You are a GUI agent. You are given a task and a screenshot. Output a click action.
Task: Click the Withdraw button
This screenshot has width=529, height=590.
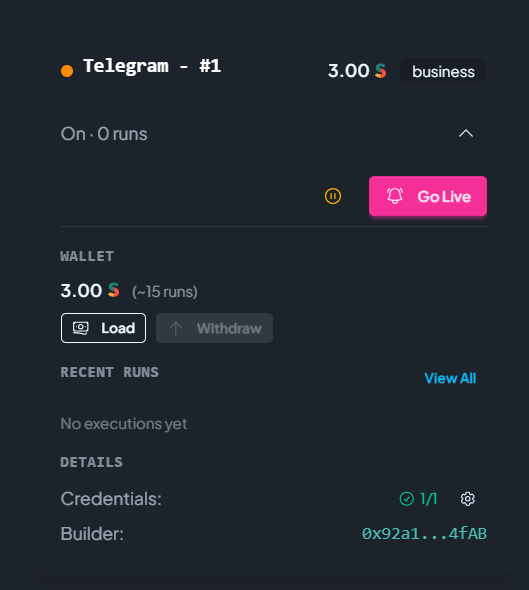click(x=214, y=328)
